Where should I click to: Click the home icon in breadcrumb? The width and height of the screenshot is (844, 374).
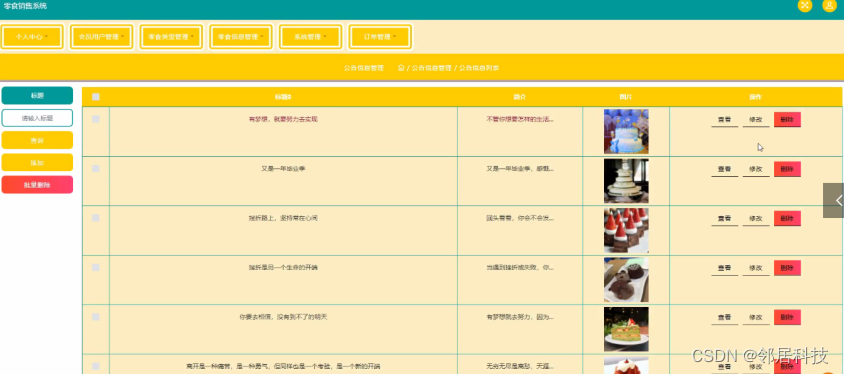tap(401, 68)
